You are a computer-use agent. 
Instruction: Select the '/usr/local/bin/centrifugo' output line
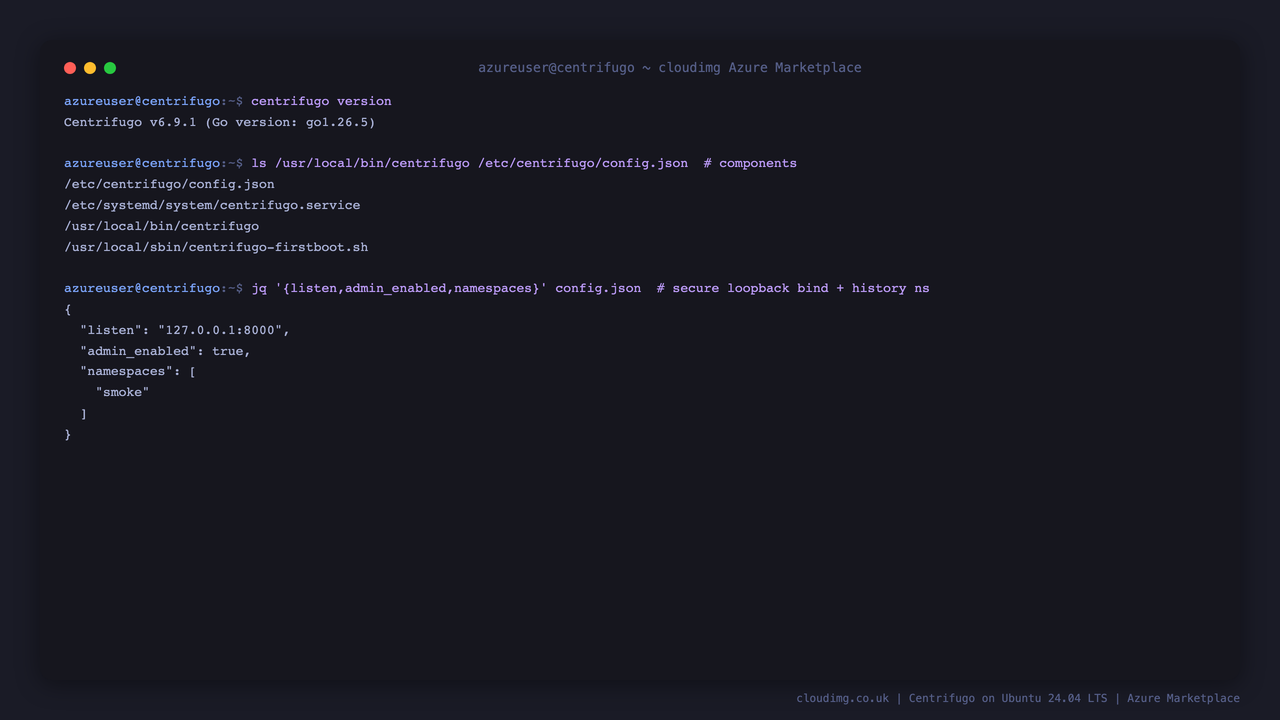161,226
